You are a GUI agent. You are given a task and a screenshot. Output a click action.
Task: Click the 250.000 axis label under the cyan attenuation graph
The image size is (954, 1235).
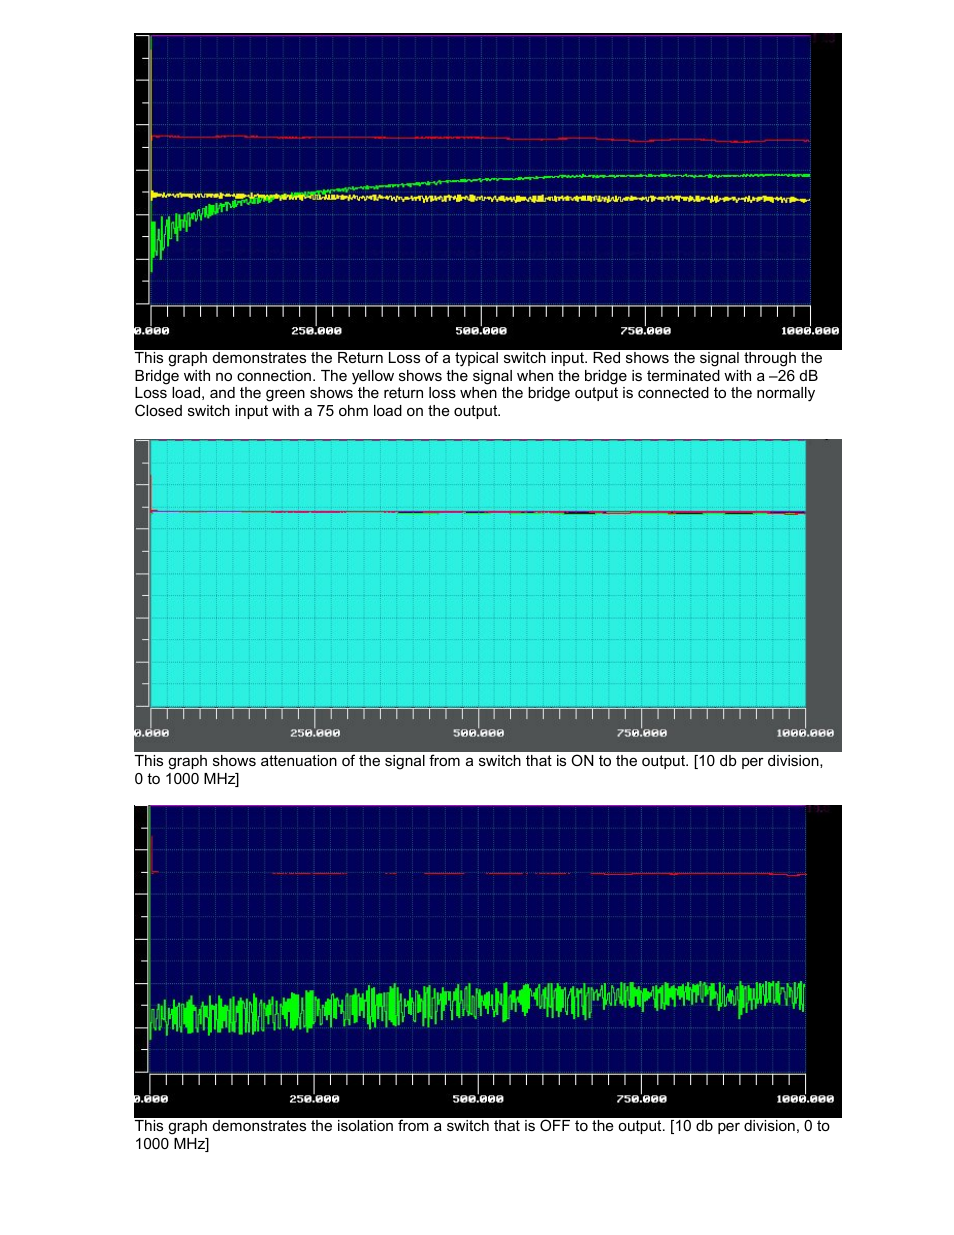tap(315, 733)
